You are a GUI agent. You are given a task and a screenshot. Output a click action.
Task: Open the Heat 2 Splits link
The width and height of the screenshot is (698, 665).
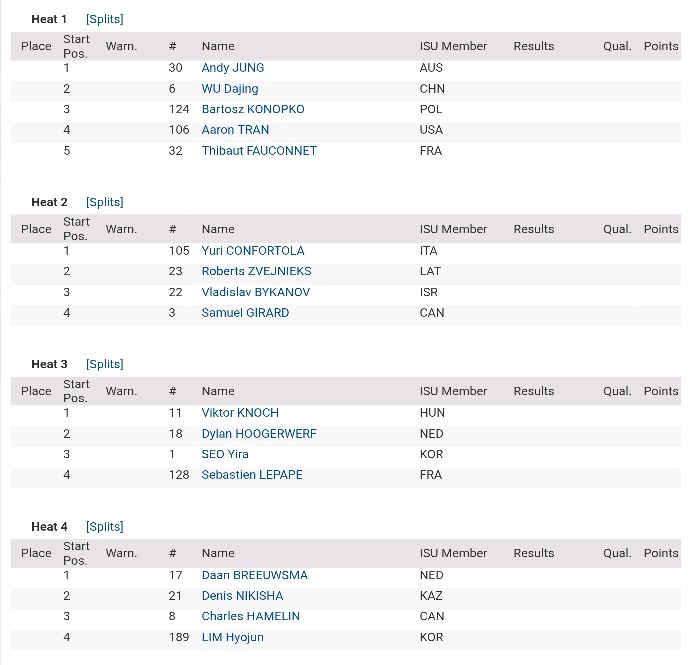(105, 202)
